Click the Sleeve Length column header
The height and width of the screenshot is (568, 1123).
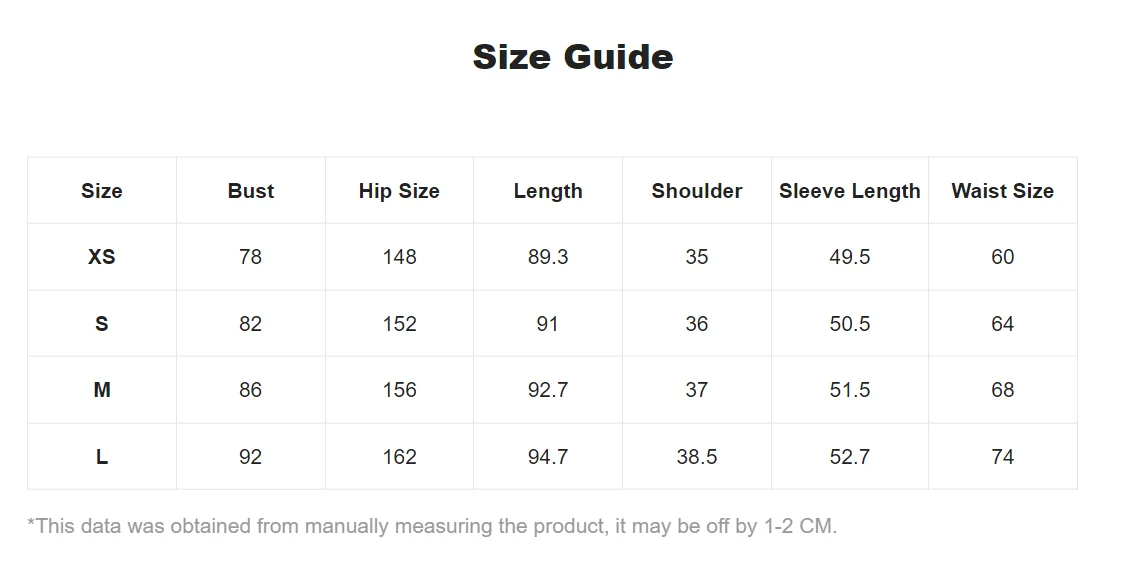point(849,191)
